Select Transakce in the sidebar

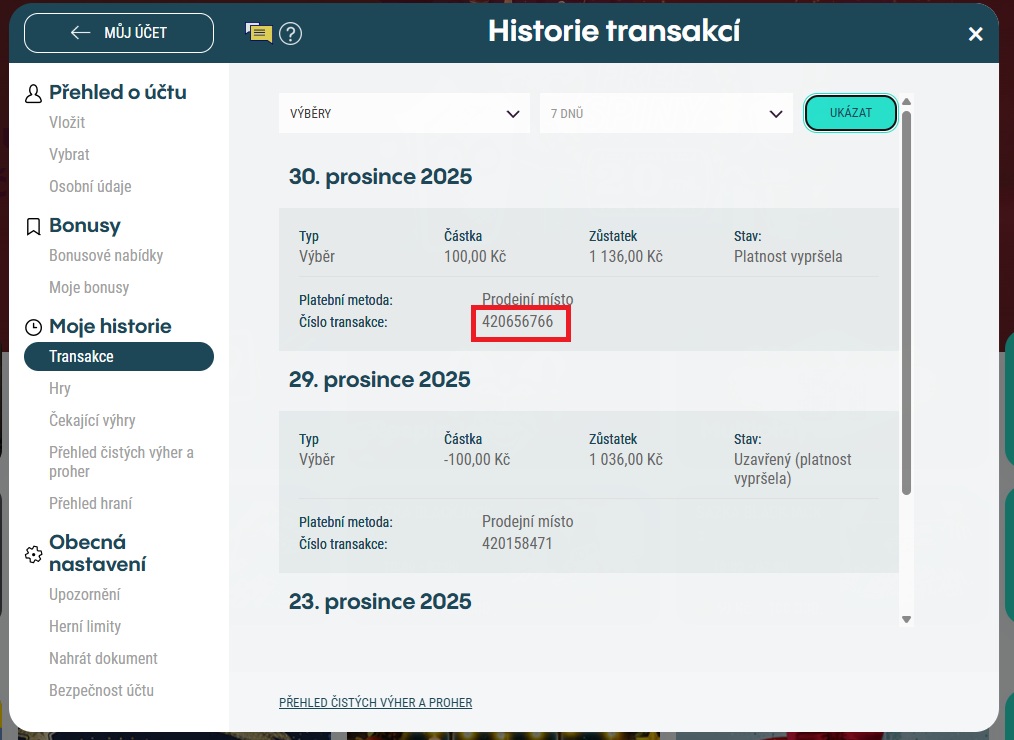(x=118, y=357)
